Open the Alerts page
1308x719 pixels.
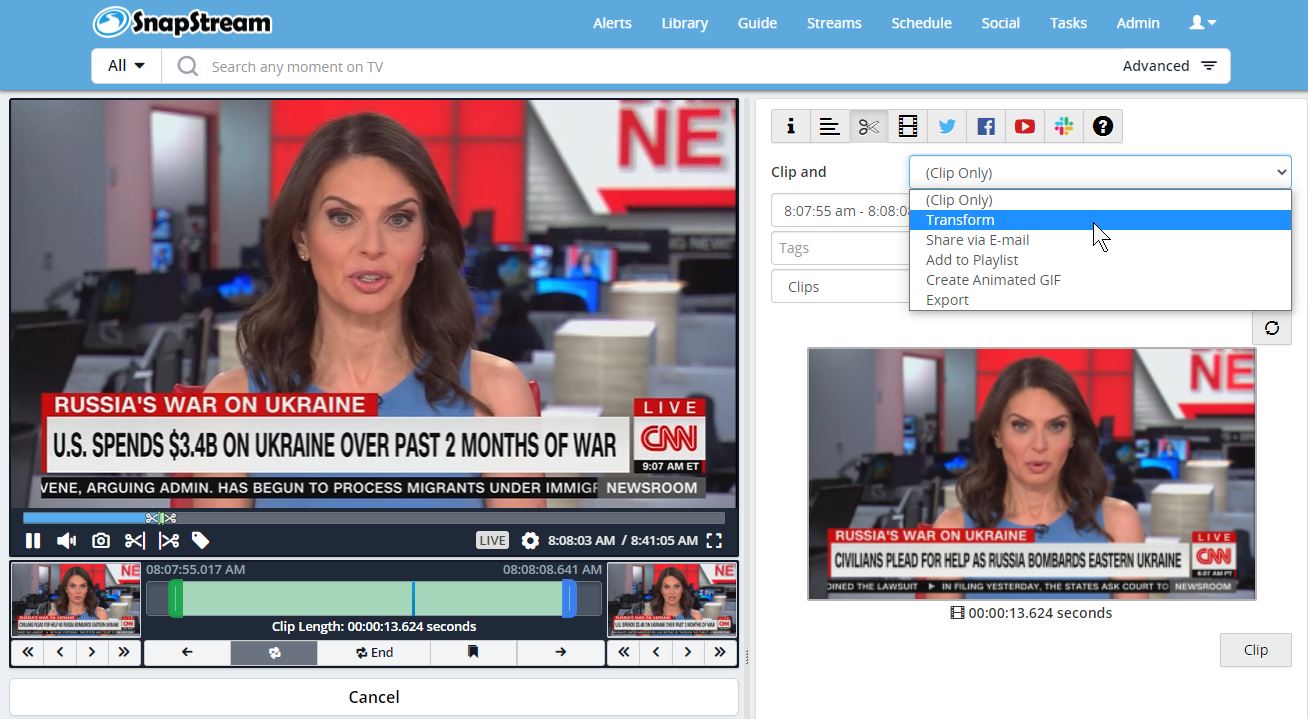(x=612, y=23)
